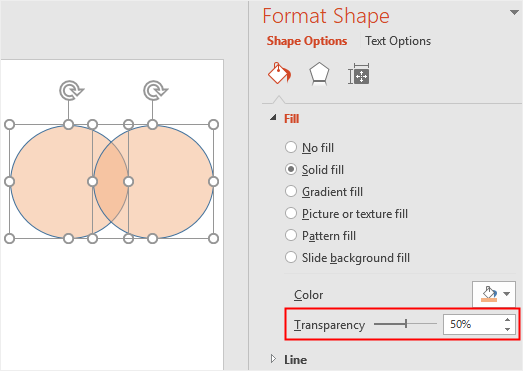This screenshot has width=523, height=371.
Task: Click the Transparency slider track
Action: pyautogui.click(x=405, y=324)
